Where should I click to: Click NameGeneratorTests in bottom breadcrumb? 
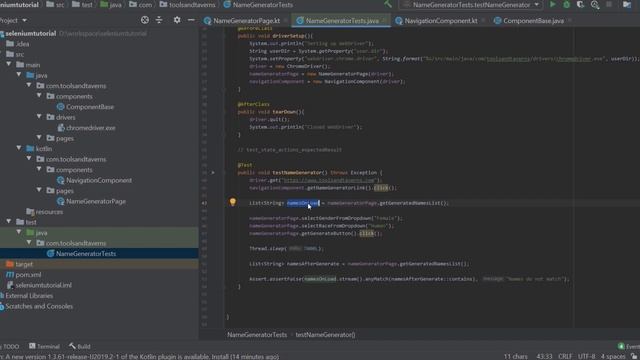point(257,335)
